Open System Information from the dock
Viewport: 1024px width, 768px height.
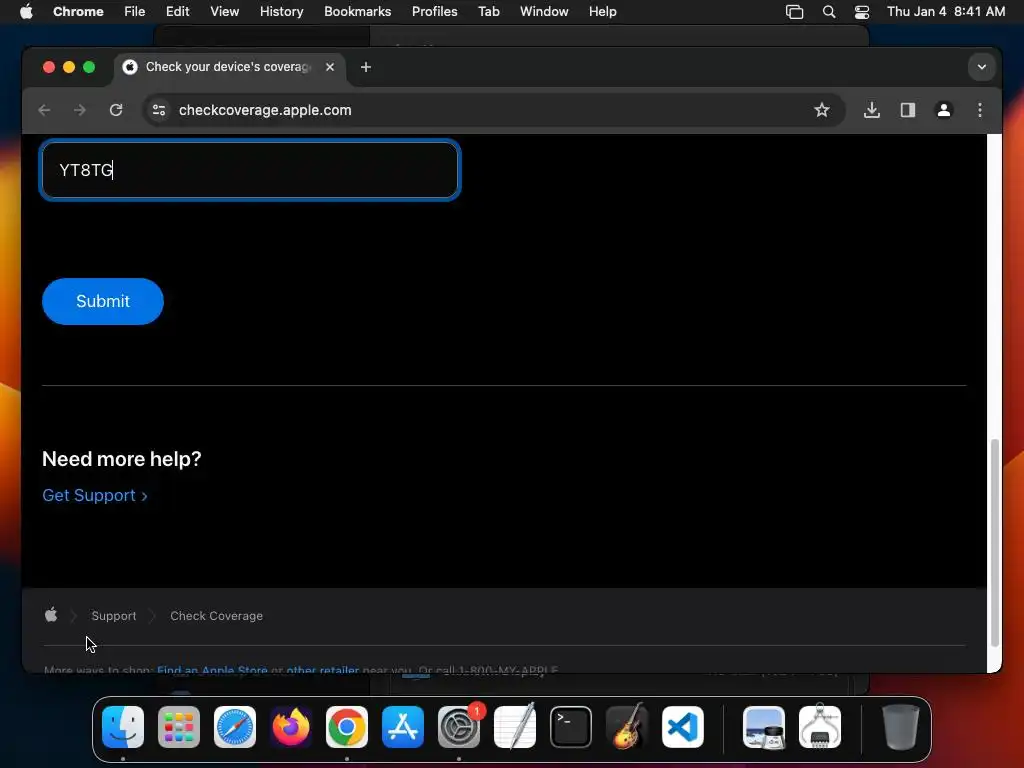coord(820,726)
